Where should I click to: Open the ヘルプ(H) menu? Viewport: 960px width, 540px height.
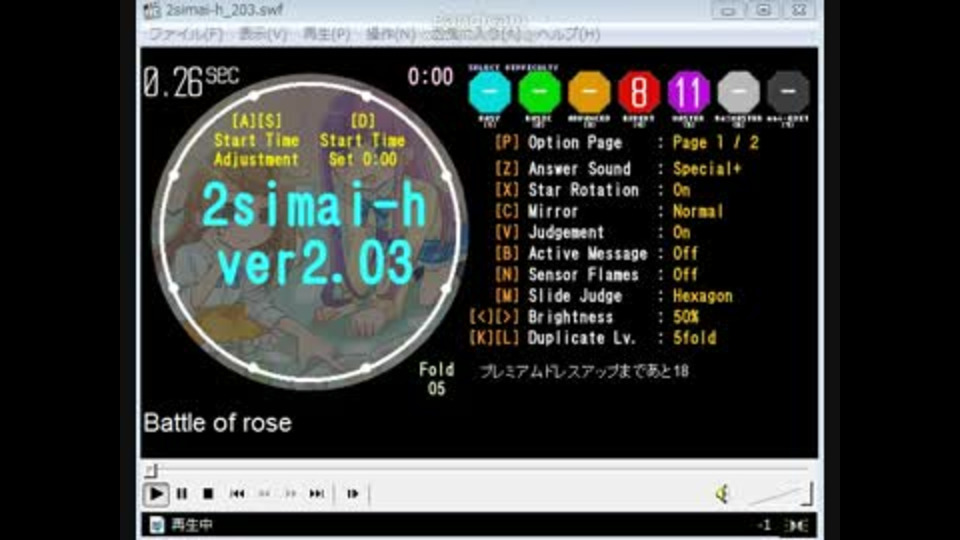[566, 34]
